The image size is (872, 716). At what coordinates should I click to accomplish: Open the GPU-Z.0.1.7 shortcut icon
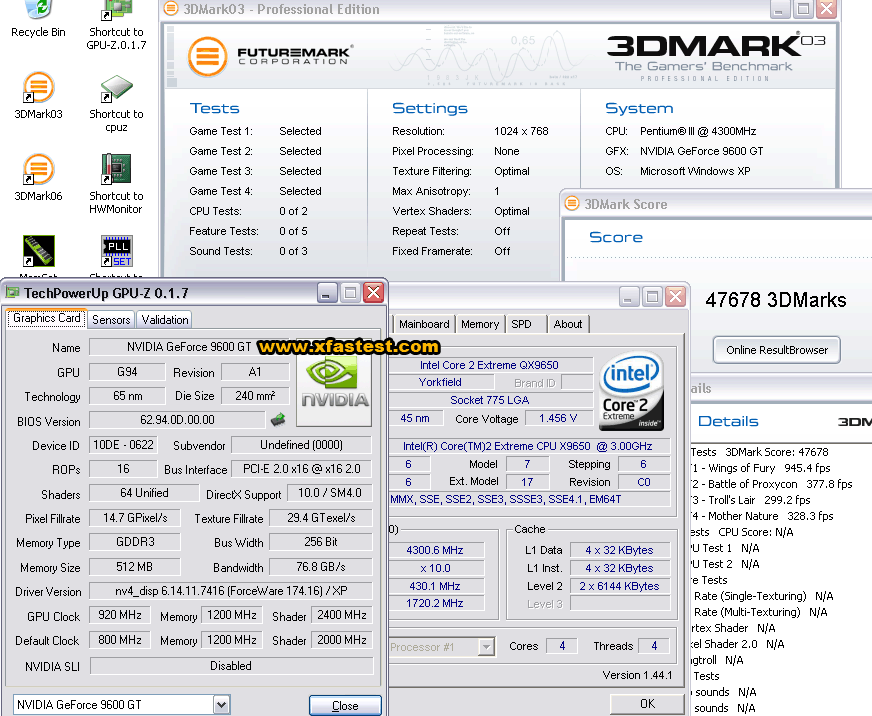click(x=116, y=10)
